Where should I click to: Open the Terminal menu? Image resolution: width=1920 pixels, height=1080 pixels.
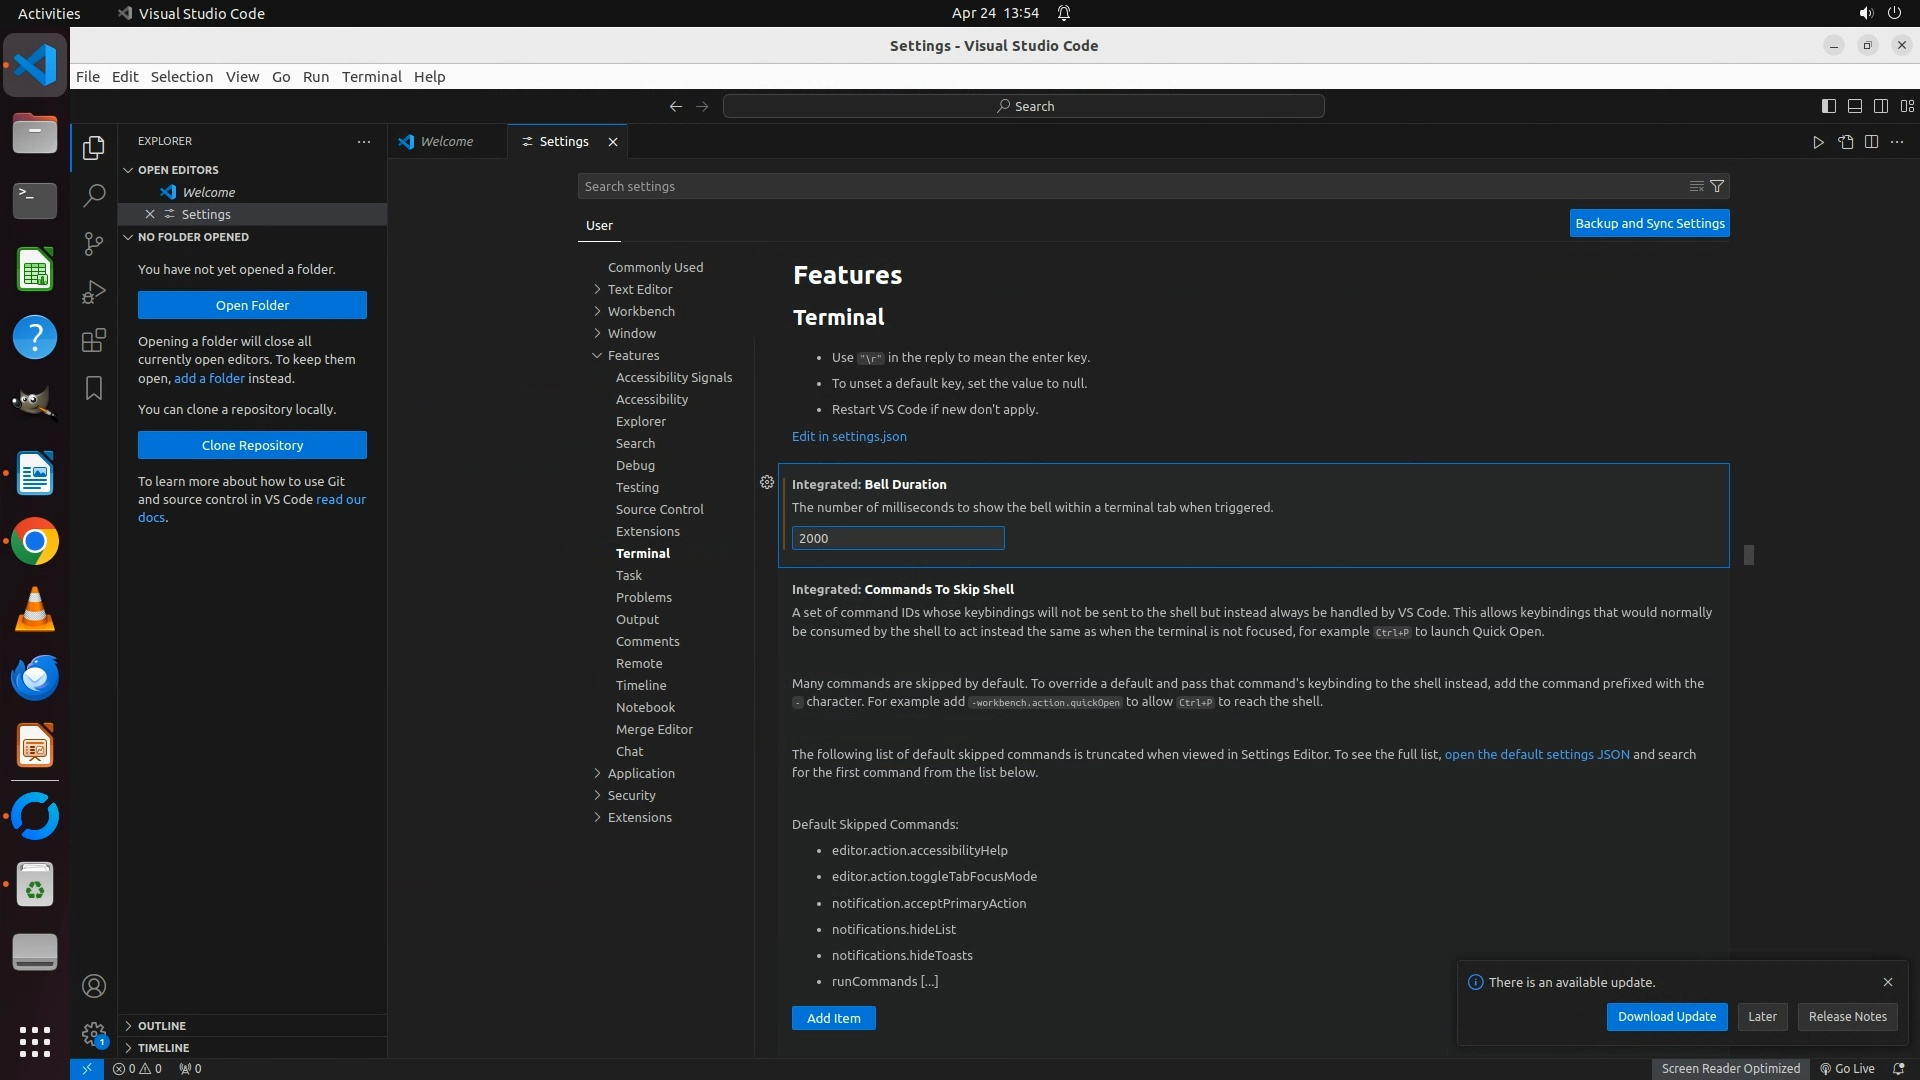pyautogui.click(x=371, y=77)
